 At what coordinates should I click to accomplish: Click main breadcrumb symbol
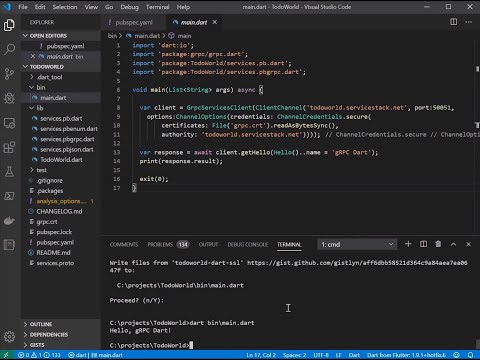pos(180,36)
